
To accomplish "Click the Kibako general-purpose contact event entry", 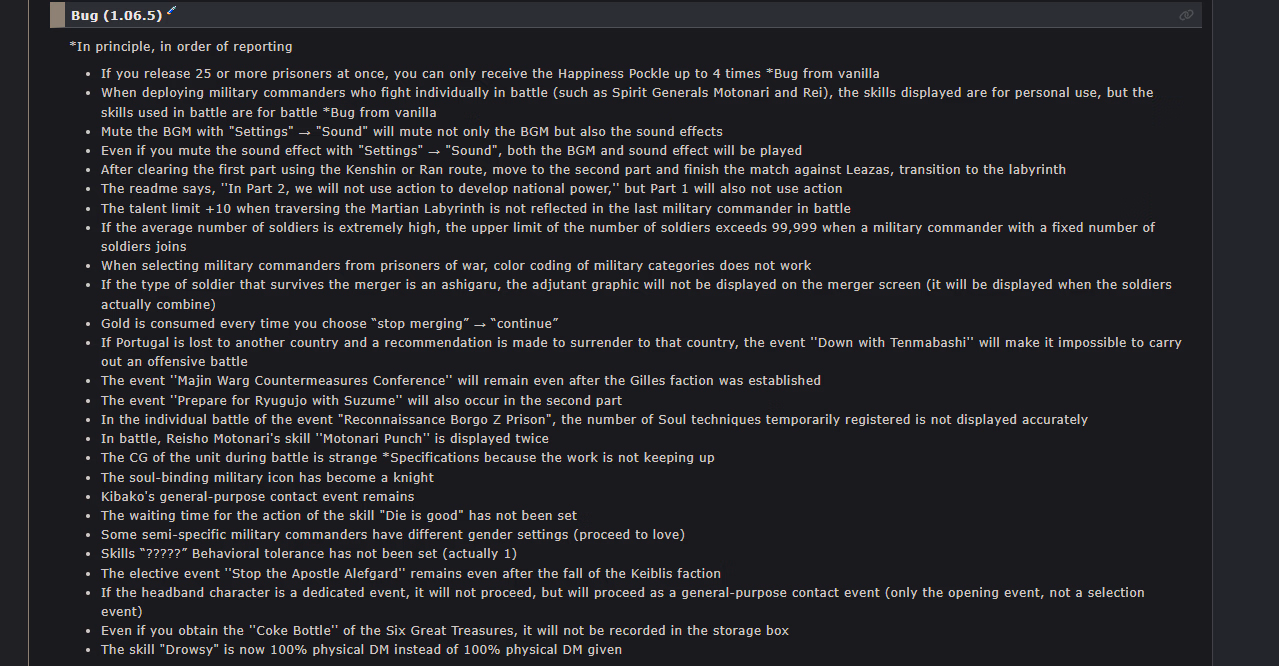I will pyautogui.click(x=257, y=496).
